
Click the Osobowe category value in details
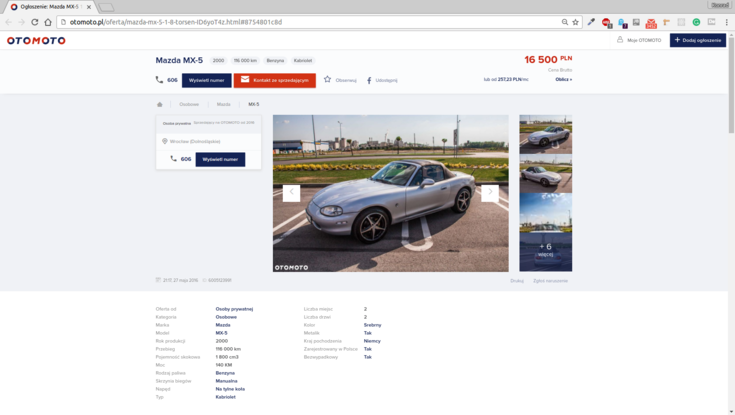tap(226, 317)
